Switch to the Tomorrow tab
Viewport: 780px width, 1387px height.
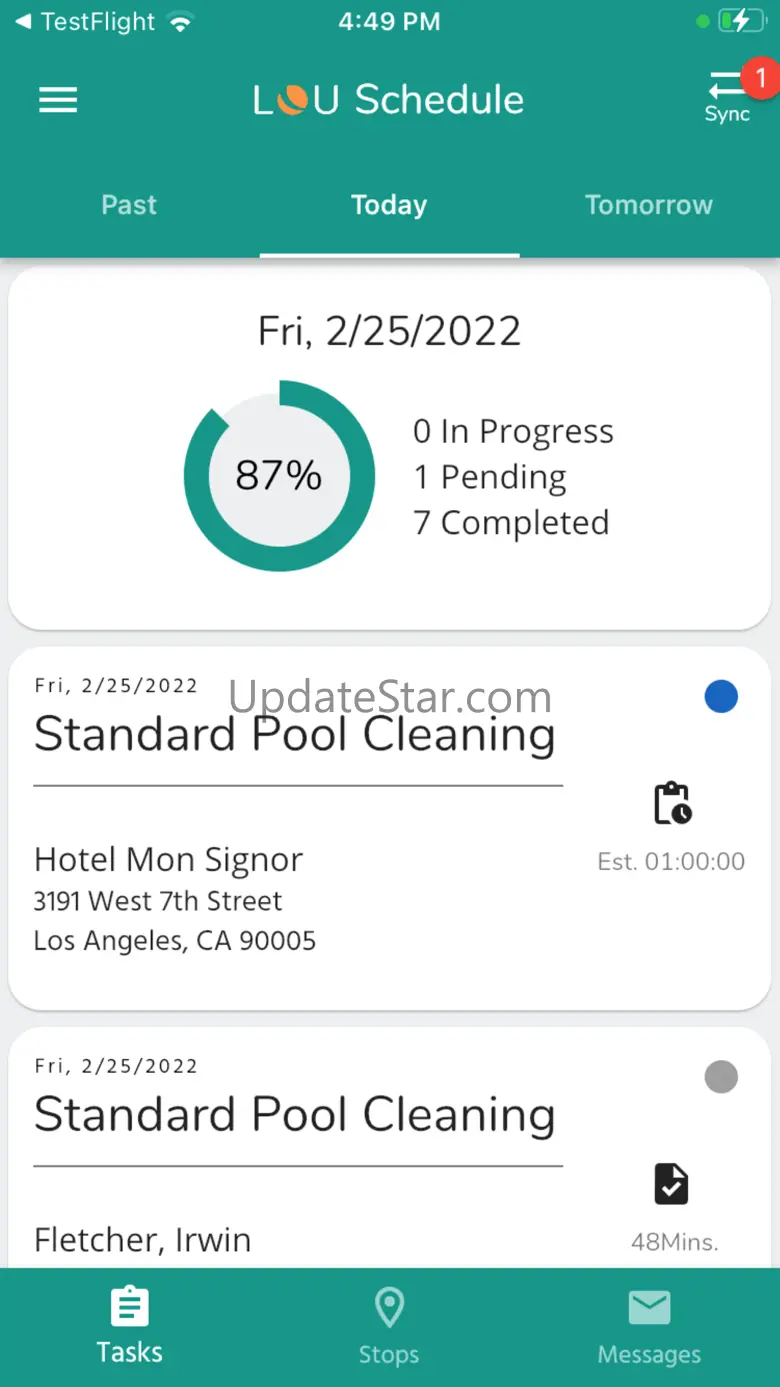(x=648, y=205)
